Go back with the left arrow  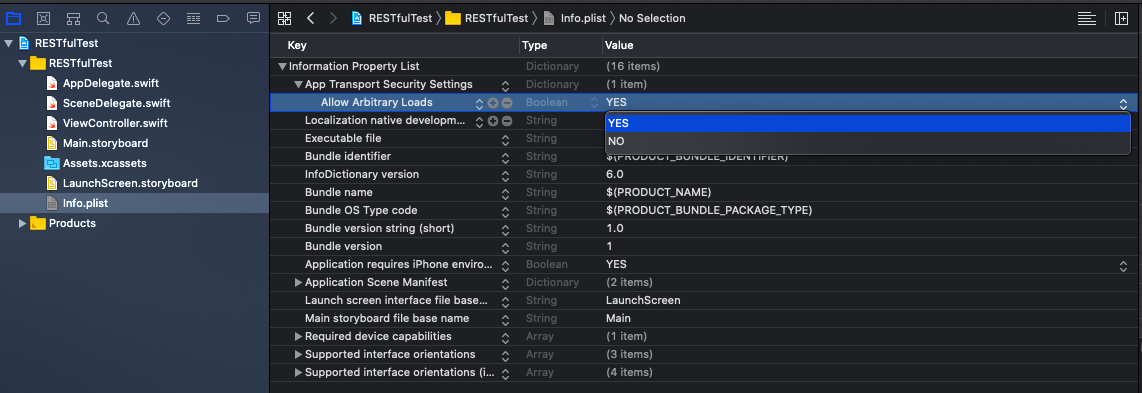point(311,18)
